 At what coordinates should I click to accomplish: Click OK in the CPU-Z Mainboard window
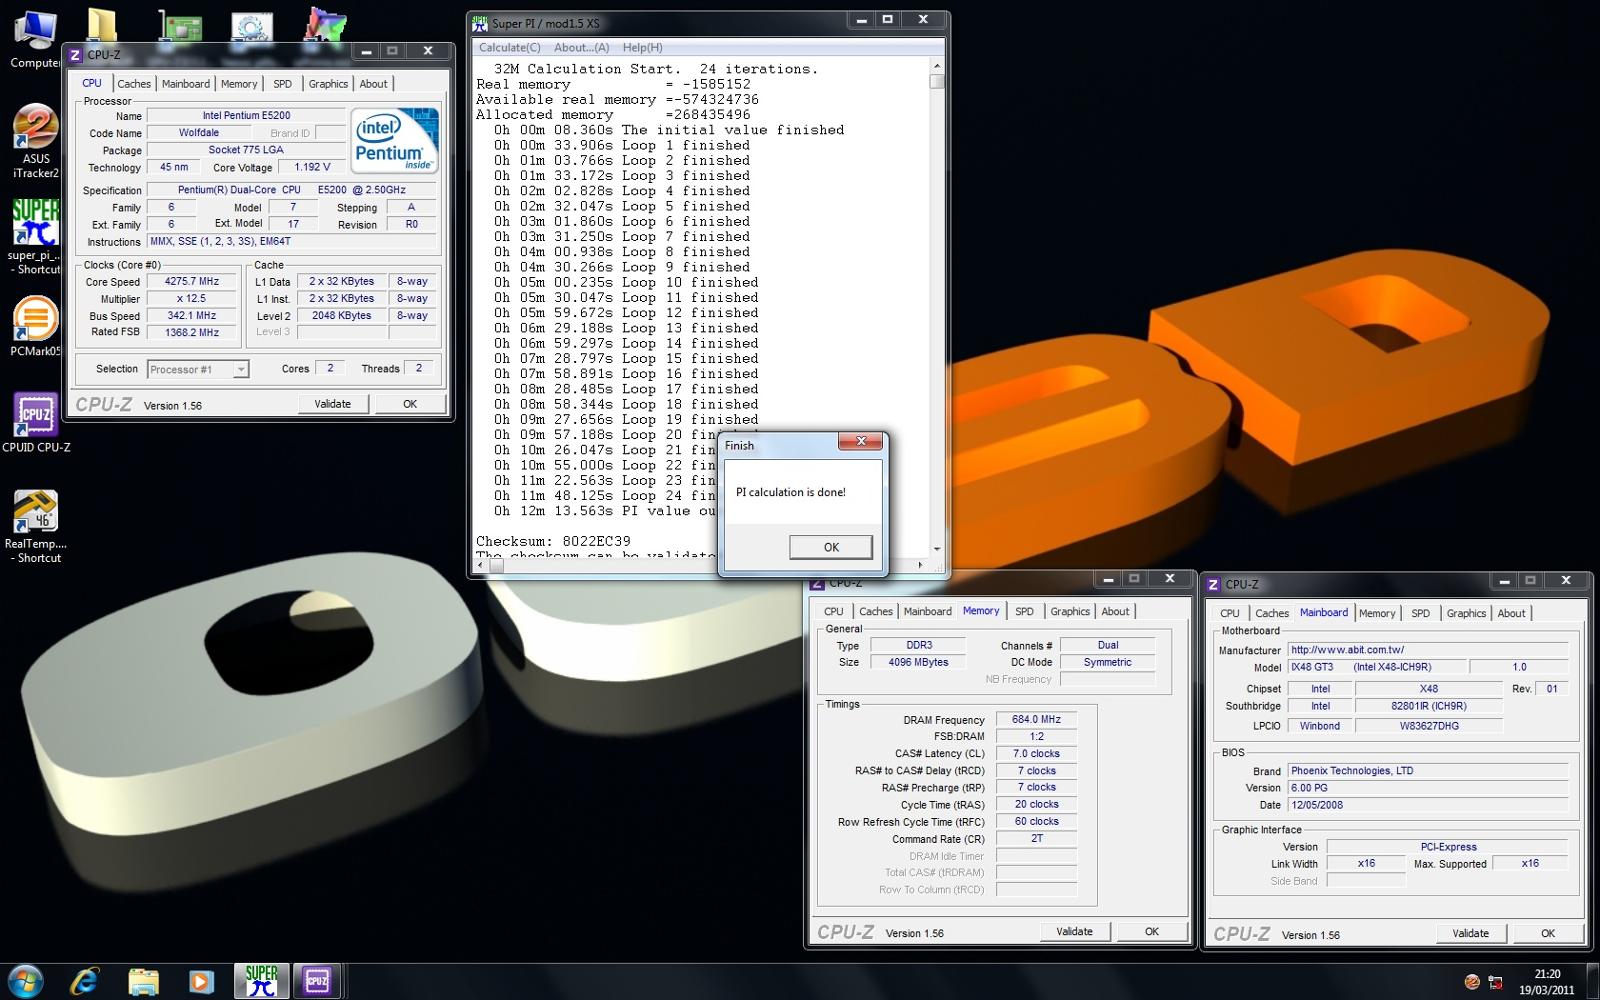coord(1548,933)
